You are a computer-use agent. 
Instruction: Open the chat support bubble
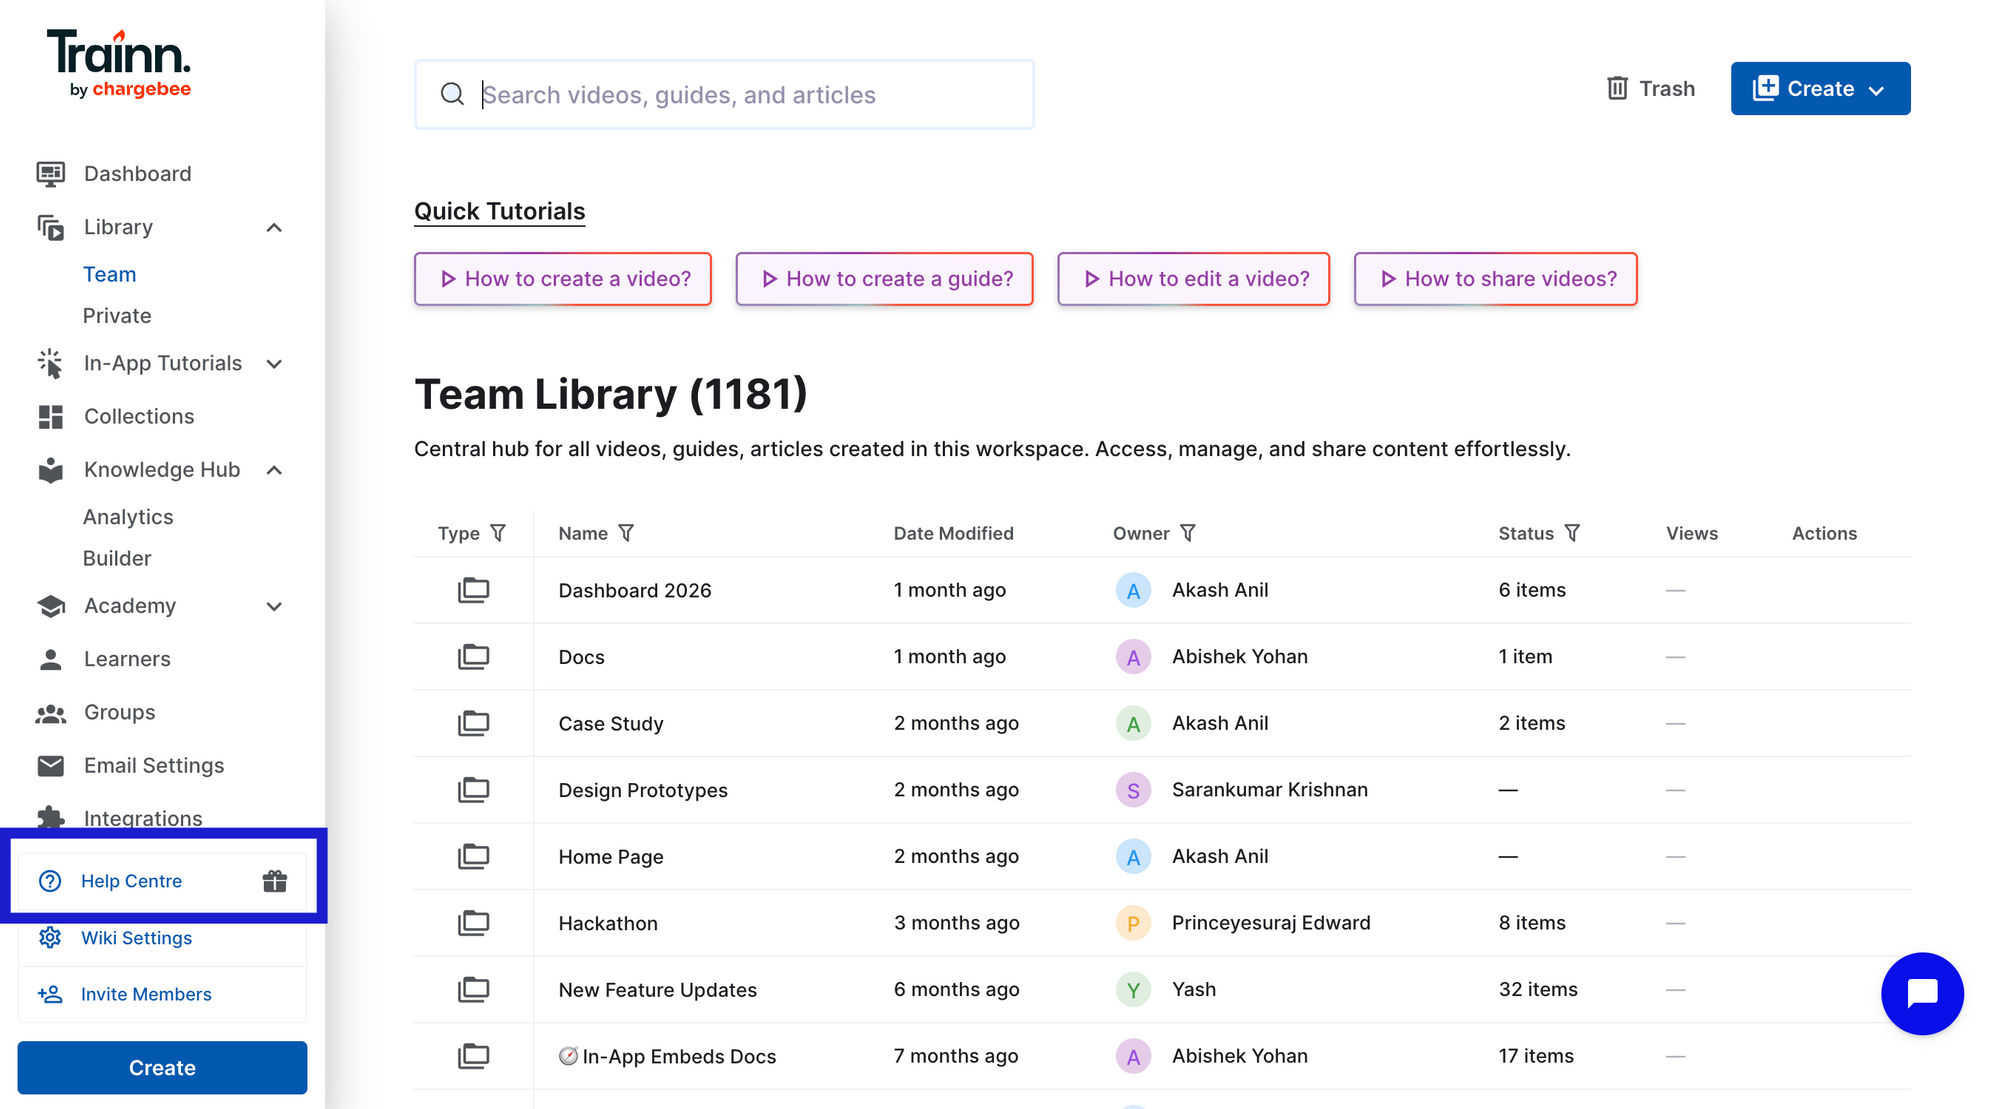(1922, 993)
